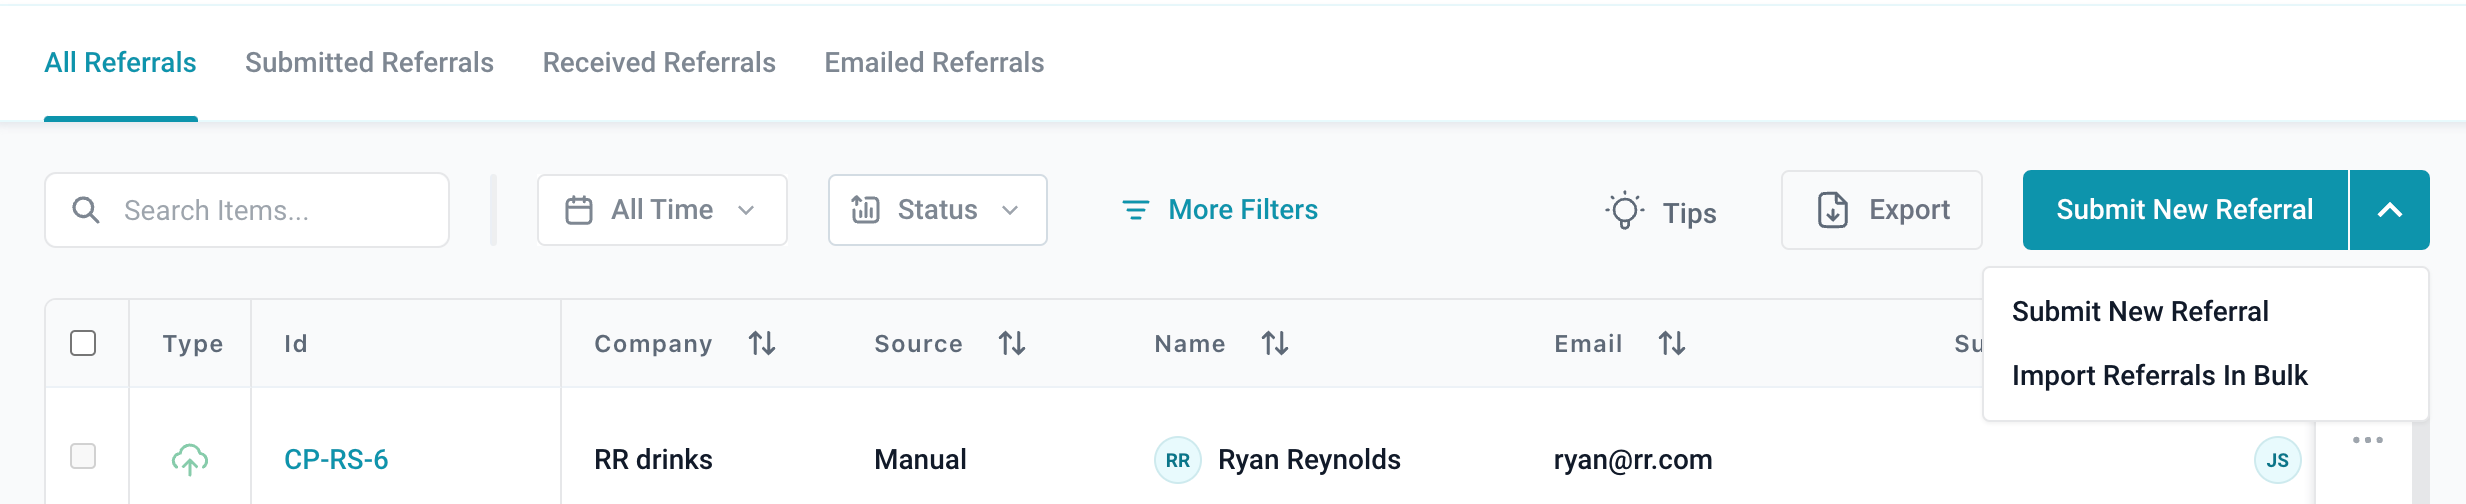
Task: Select Import Referrals In Bulk option
Action: click(2159, 376)
